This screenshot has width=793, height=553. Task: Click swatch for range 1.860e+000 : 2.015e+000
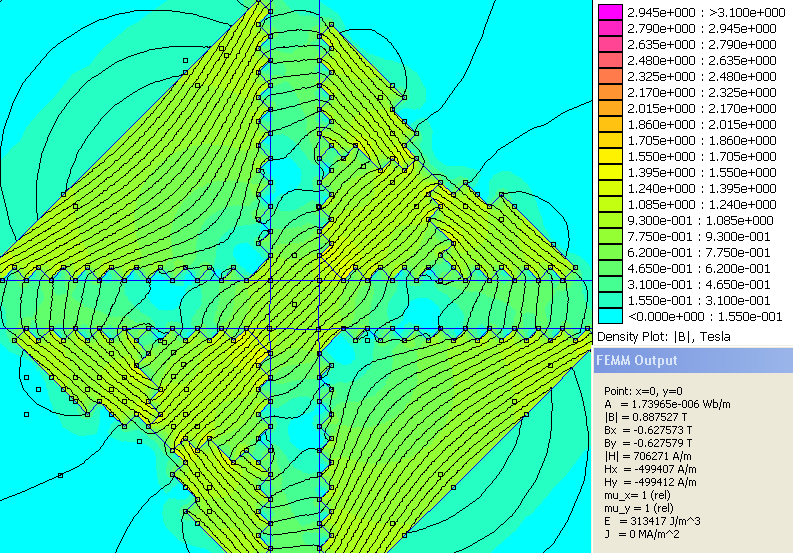[x=610, y=124]
